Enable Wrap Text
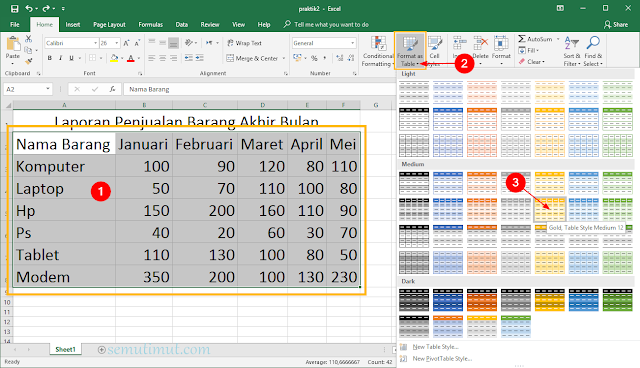Viewport: 640px width, 368px height. (244, 43)
